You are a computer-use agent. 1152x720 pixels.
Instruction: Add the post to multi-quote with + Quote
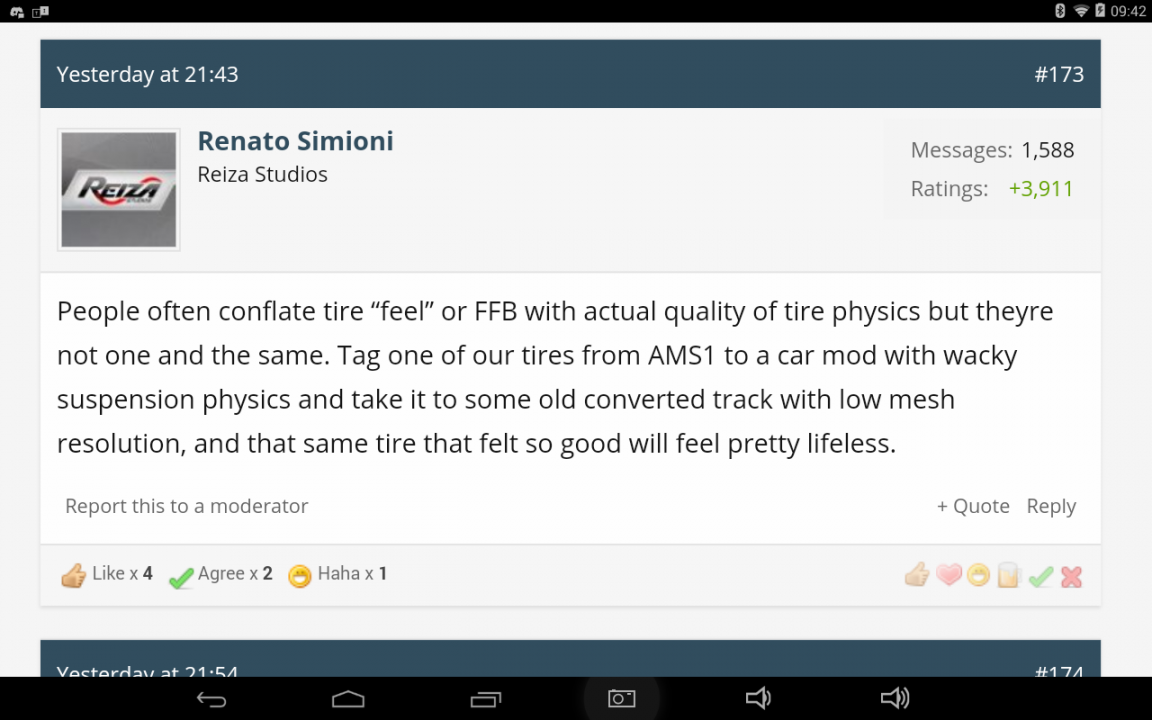[973, 506]
